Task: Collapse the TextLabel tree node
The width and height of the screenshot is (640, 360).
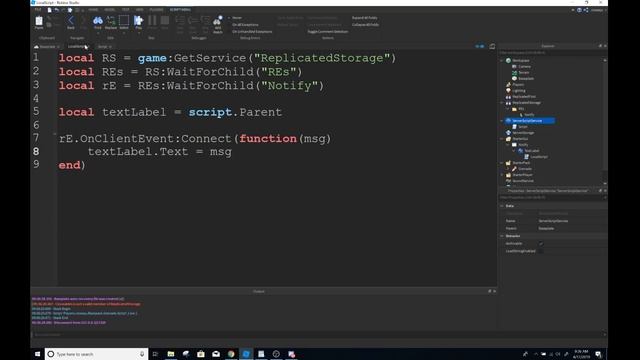Action: pos(514,151)
